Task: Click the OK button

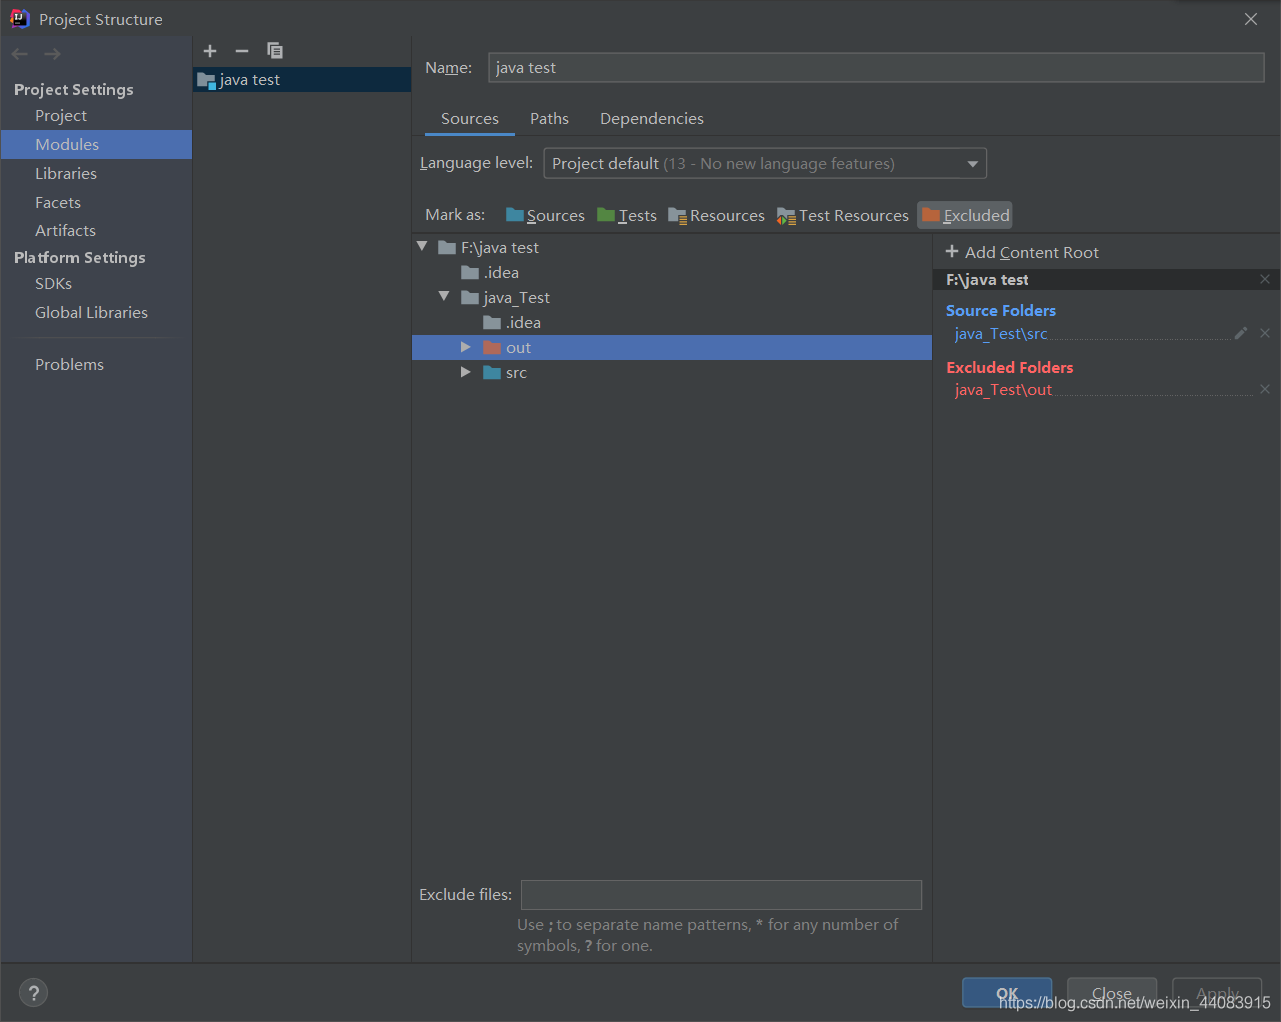Action: tap(1007, 993)
